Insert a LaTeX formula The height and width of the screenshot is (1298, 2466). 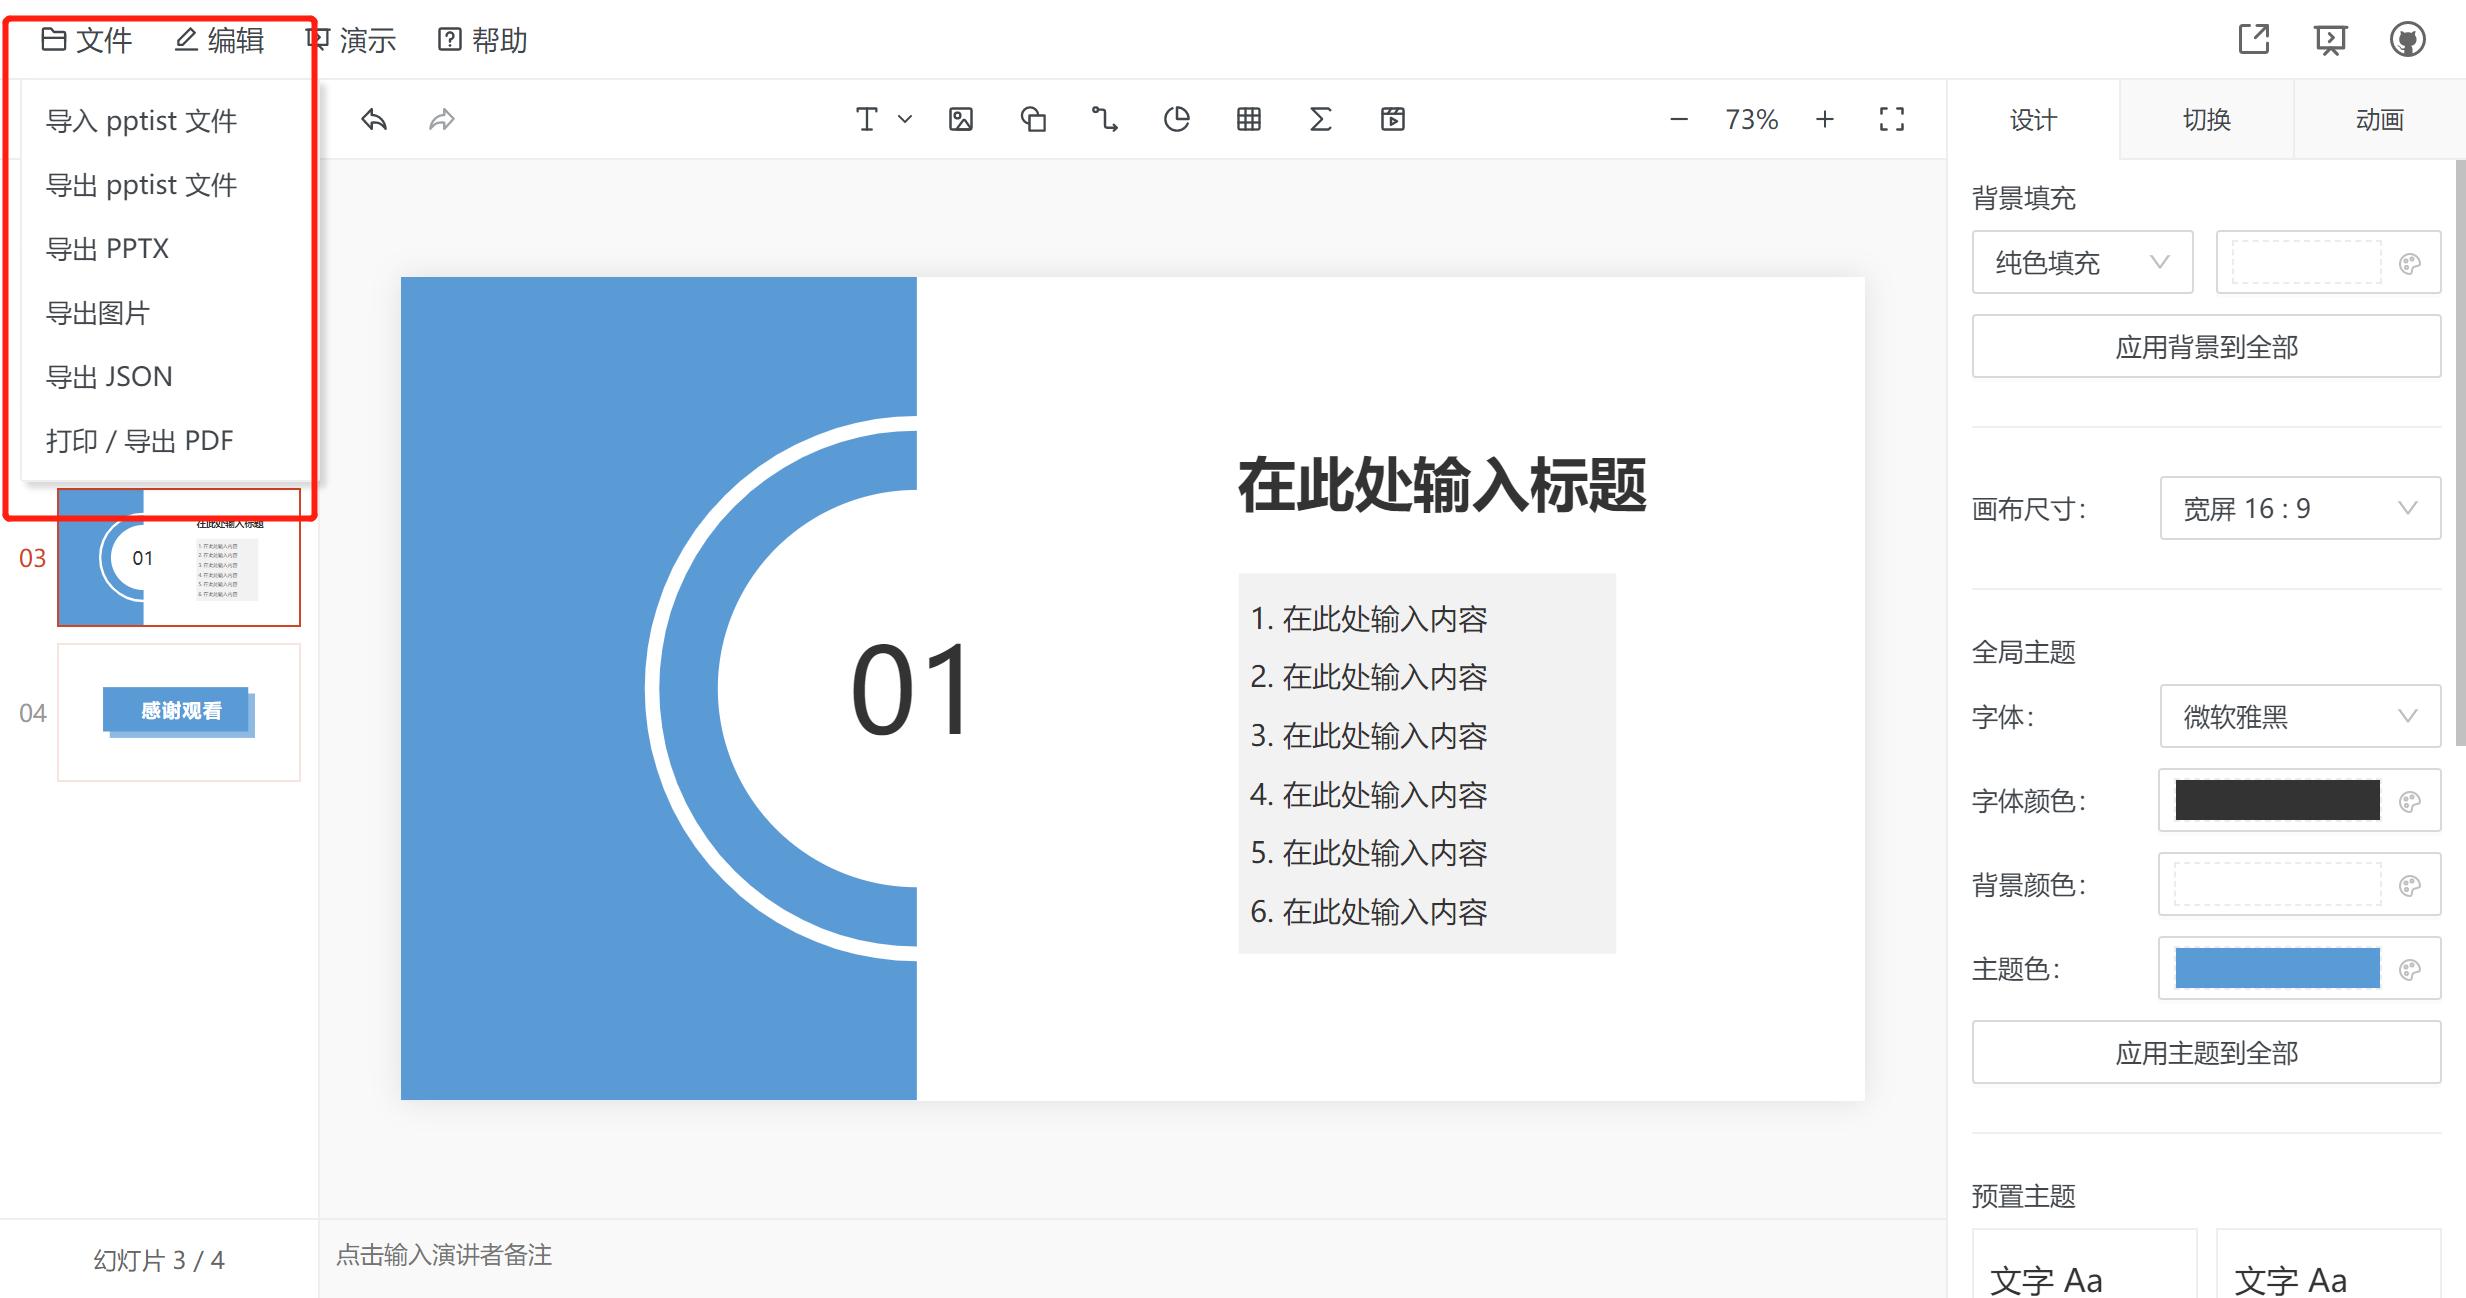[1320, 119]
